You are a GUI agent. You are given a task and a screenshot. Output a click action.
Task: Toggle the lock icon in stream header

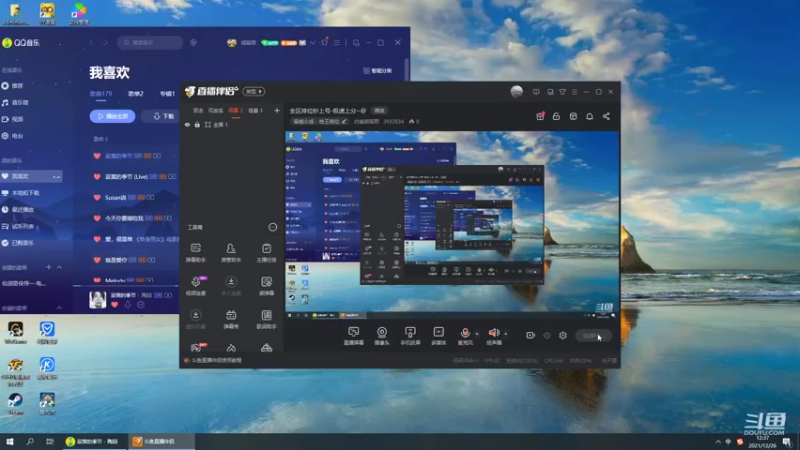[x=556, y=116]
